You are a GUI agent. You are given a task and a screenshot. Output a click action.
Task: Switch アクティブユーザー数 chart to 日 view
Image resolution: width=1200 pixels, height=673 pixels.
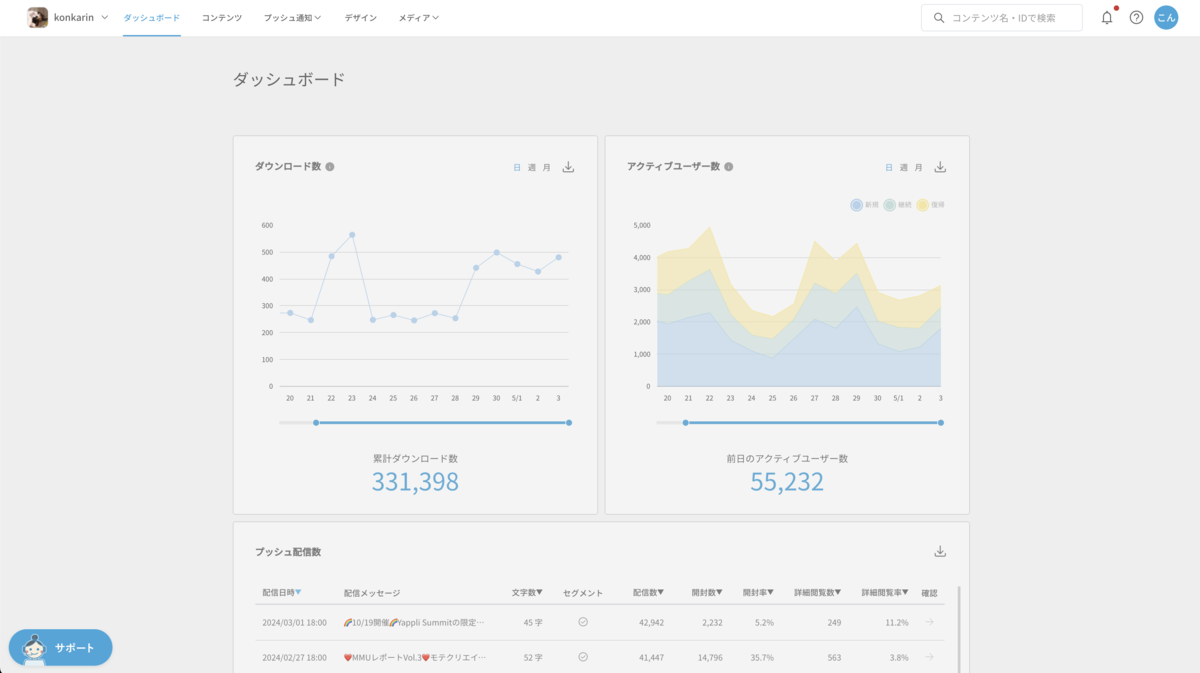coord(889,168)
